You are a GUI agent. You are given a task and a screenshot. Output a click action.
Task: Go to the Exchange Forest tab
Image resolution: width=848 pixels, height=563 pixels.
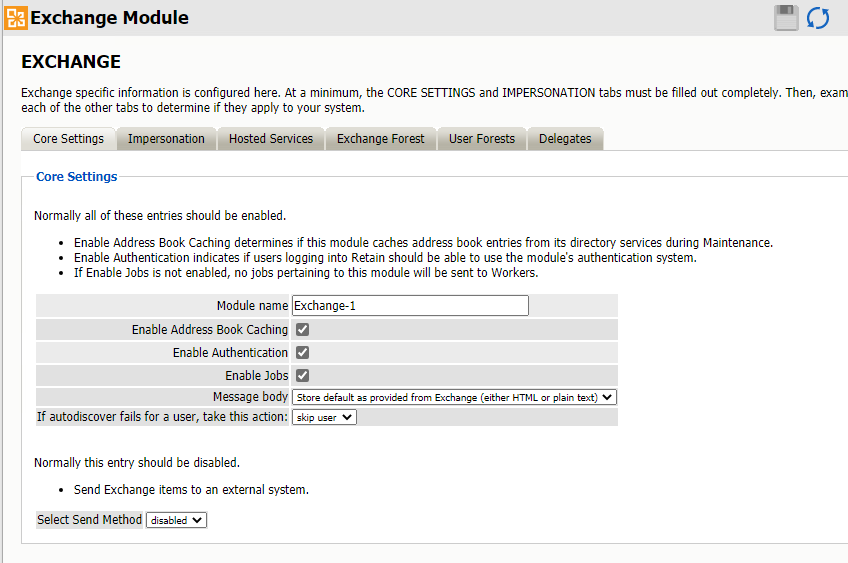tap(380, 139)
